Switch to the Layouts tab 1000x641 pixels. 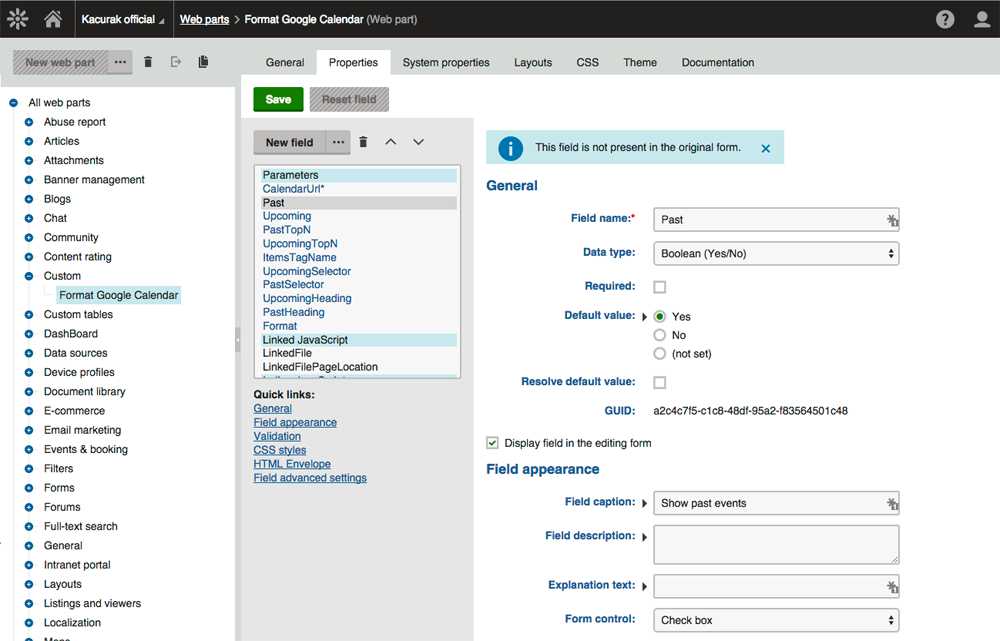tap(533, 63)
